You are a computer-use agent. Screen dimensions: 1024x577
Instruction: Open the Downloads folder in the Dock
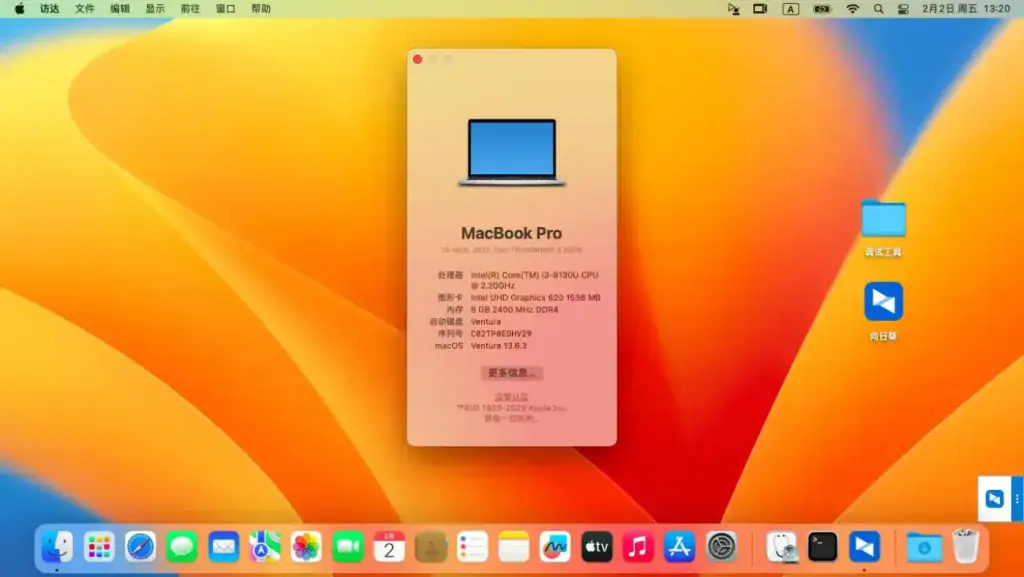click(924, 547)
